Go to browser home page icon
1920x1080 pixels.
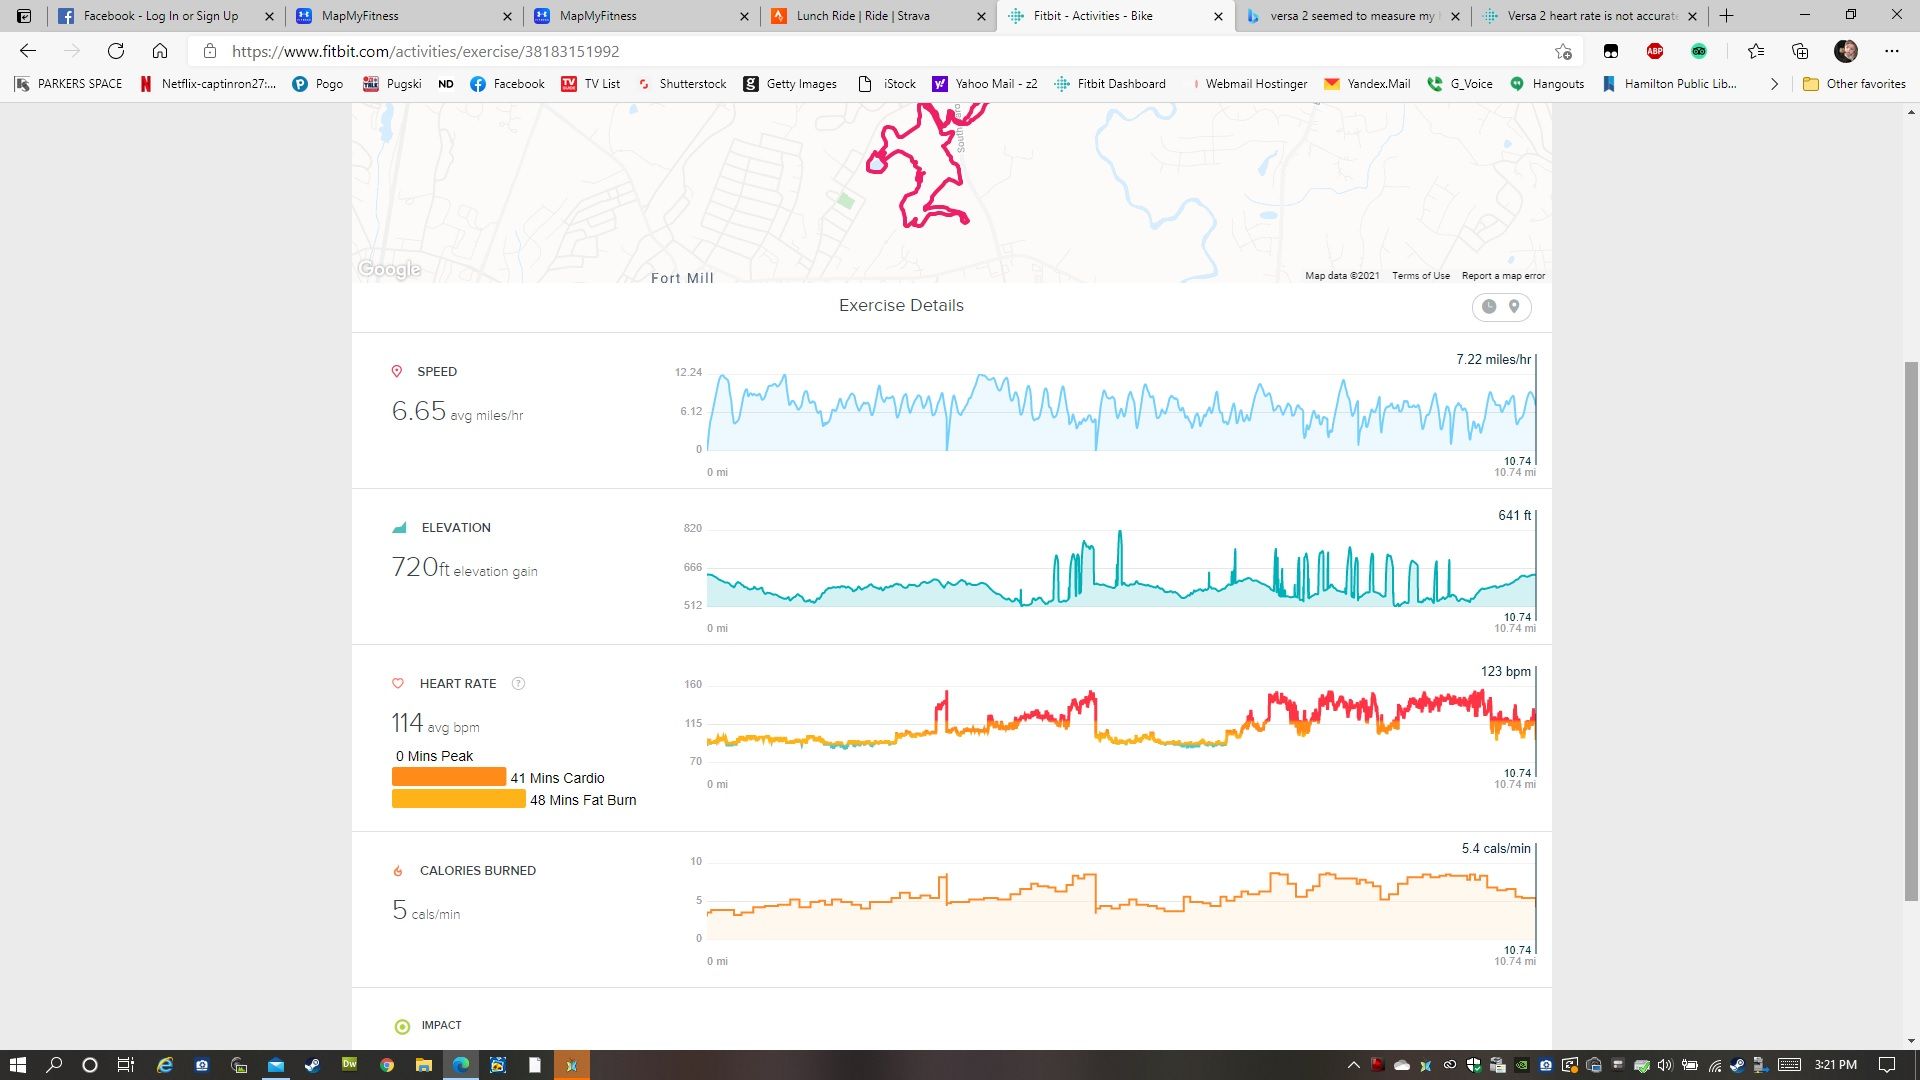[160, 51]
